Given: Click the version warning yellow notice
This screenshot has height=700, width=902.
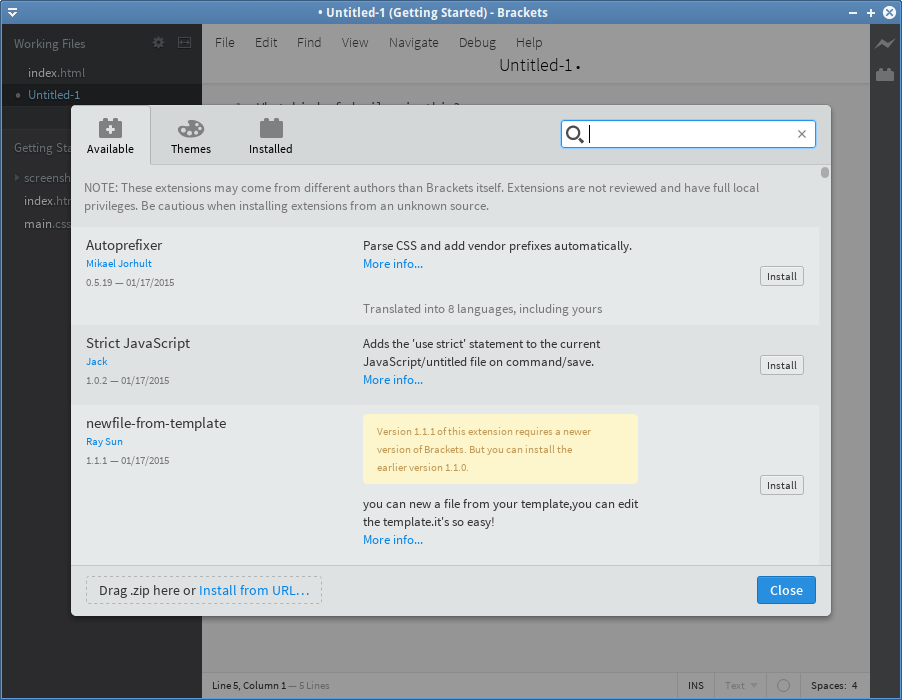Looking at the screenshot, I should point(500,449).
